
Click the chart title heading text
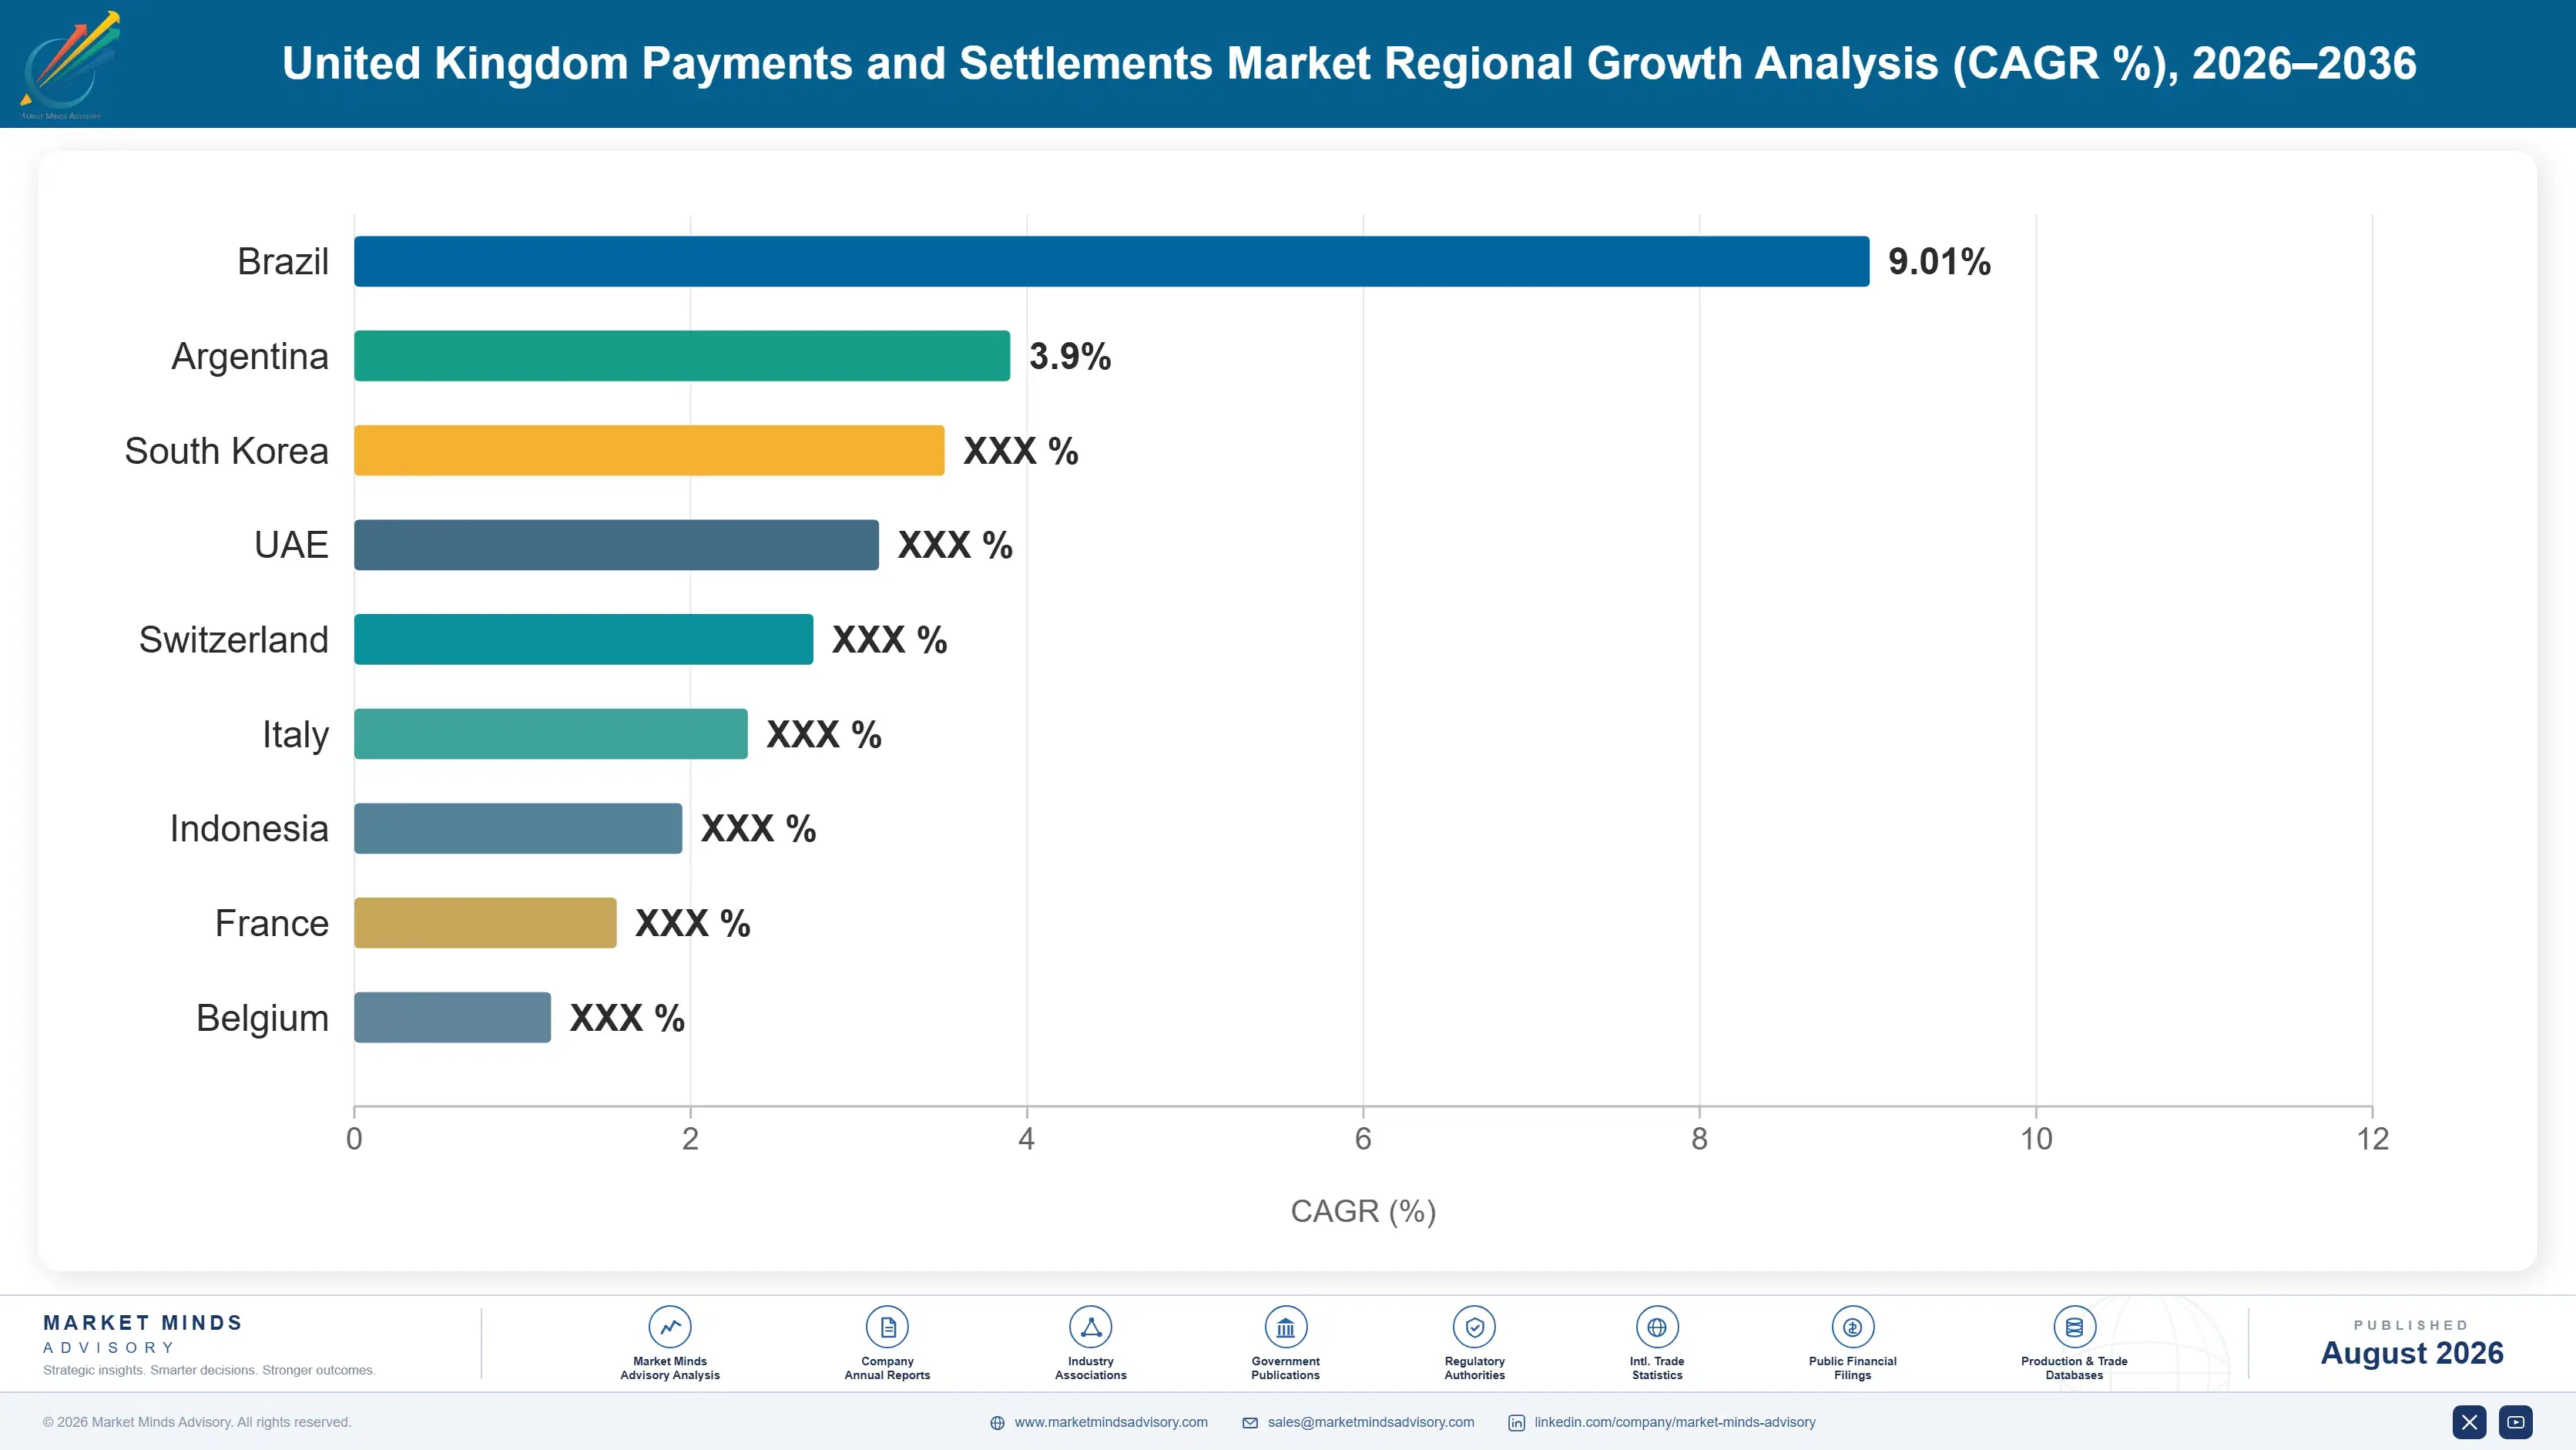click(x=1349, y=63)
